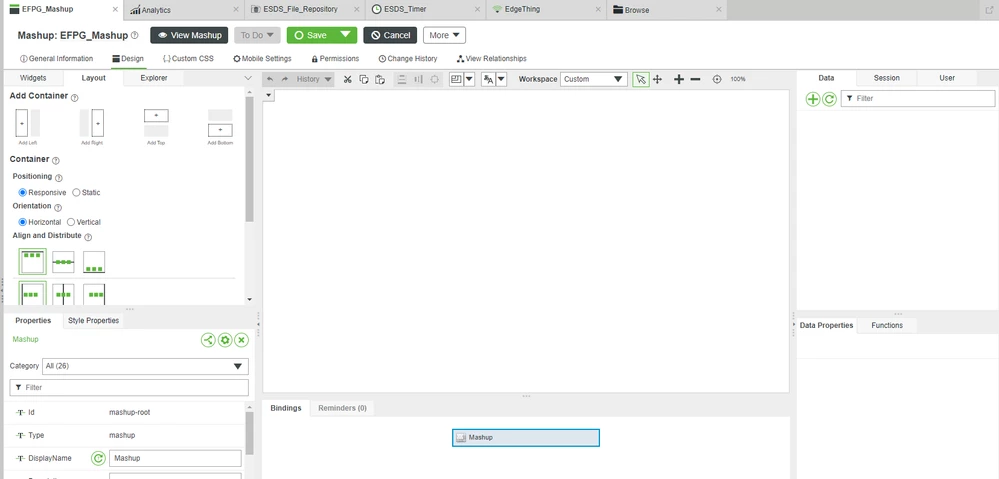Open the Session tab
This screenshot has height=479, width=999.
coord(886,78)
